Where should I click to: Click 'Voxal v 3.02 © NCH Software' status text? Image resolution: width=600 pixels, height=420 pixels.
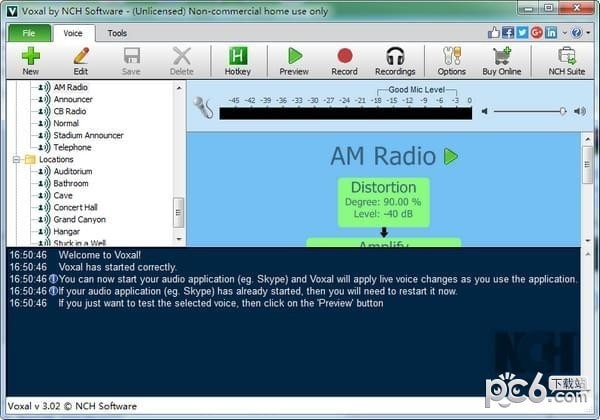(72, 406)
